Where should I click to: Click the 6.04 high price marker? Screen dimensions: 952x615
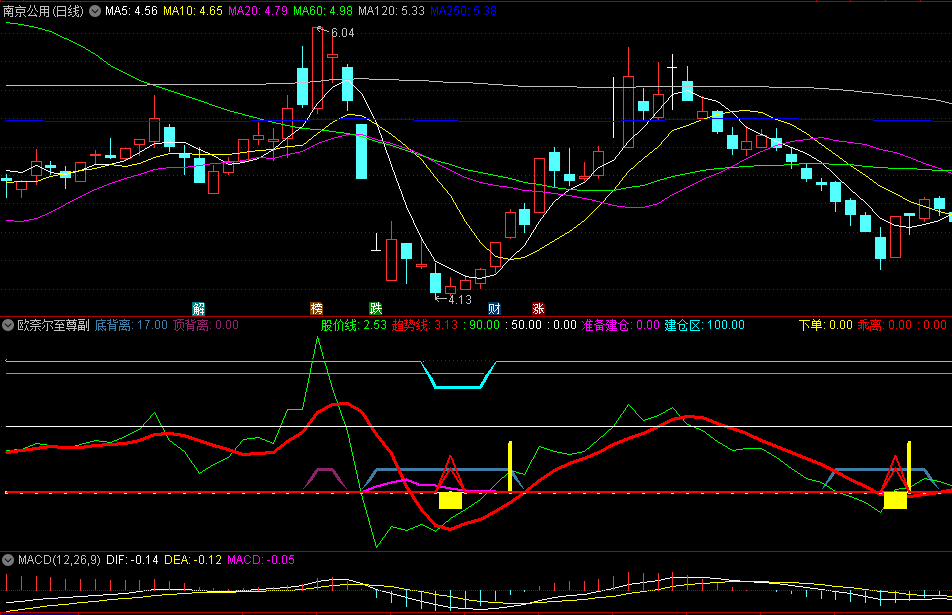(342, 33)
